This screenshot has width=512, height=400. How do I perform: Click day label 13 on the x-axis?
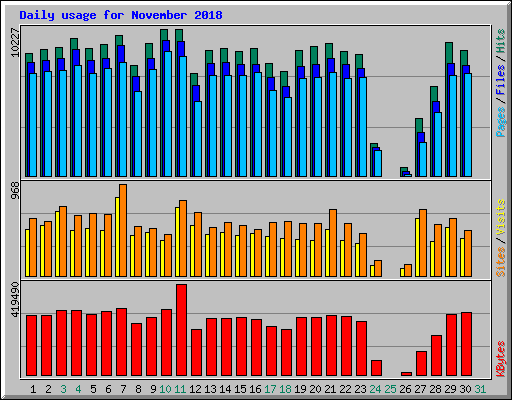[x=210, y=389]
